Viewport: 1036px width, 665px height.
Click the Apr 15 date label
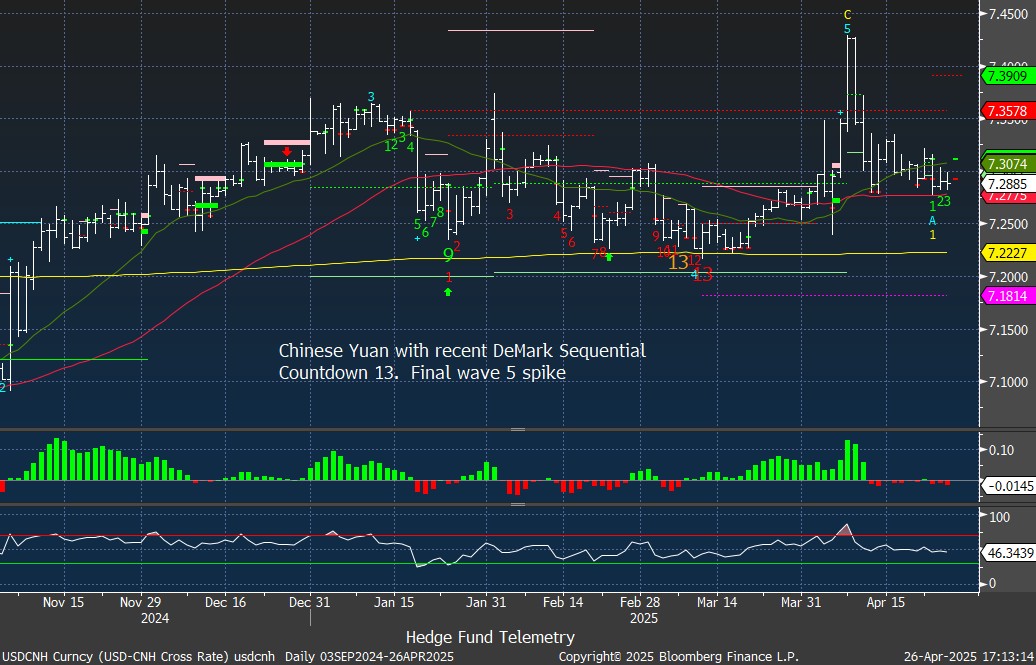click(x=885, y=602)
